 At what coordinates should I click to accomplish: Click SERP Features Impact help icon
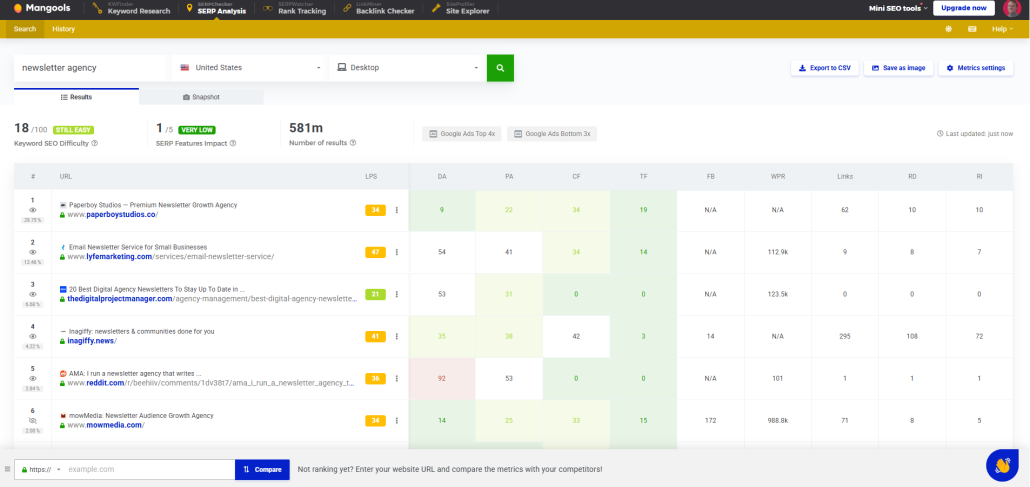[x=233, y=143]
